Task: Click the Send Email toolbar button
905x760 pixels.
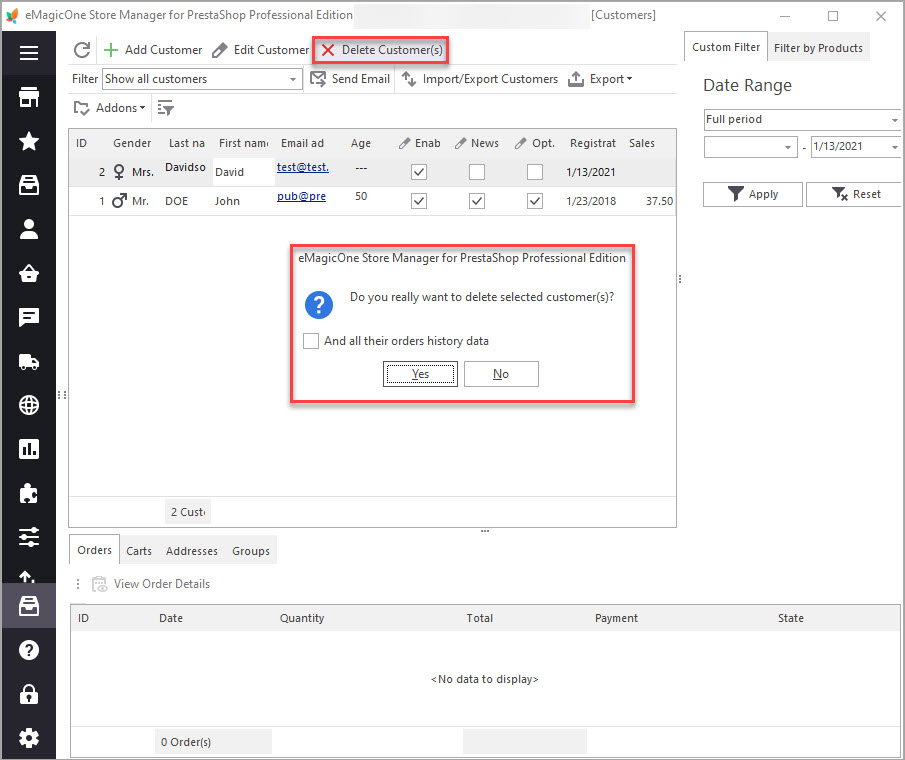Action: pos(350,79)
